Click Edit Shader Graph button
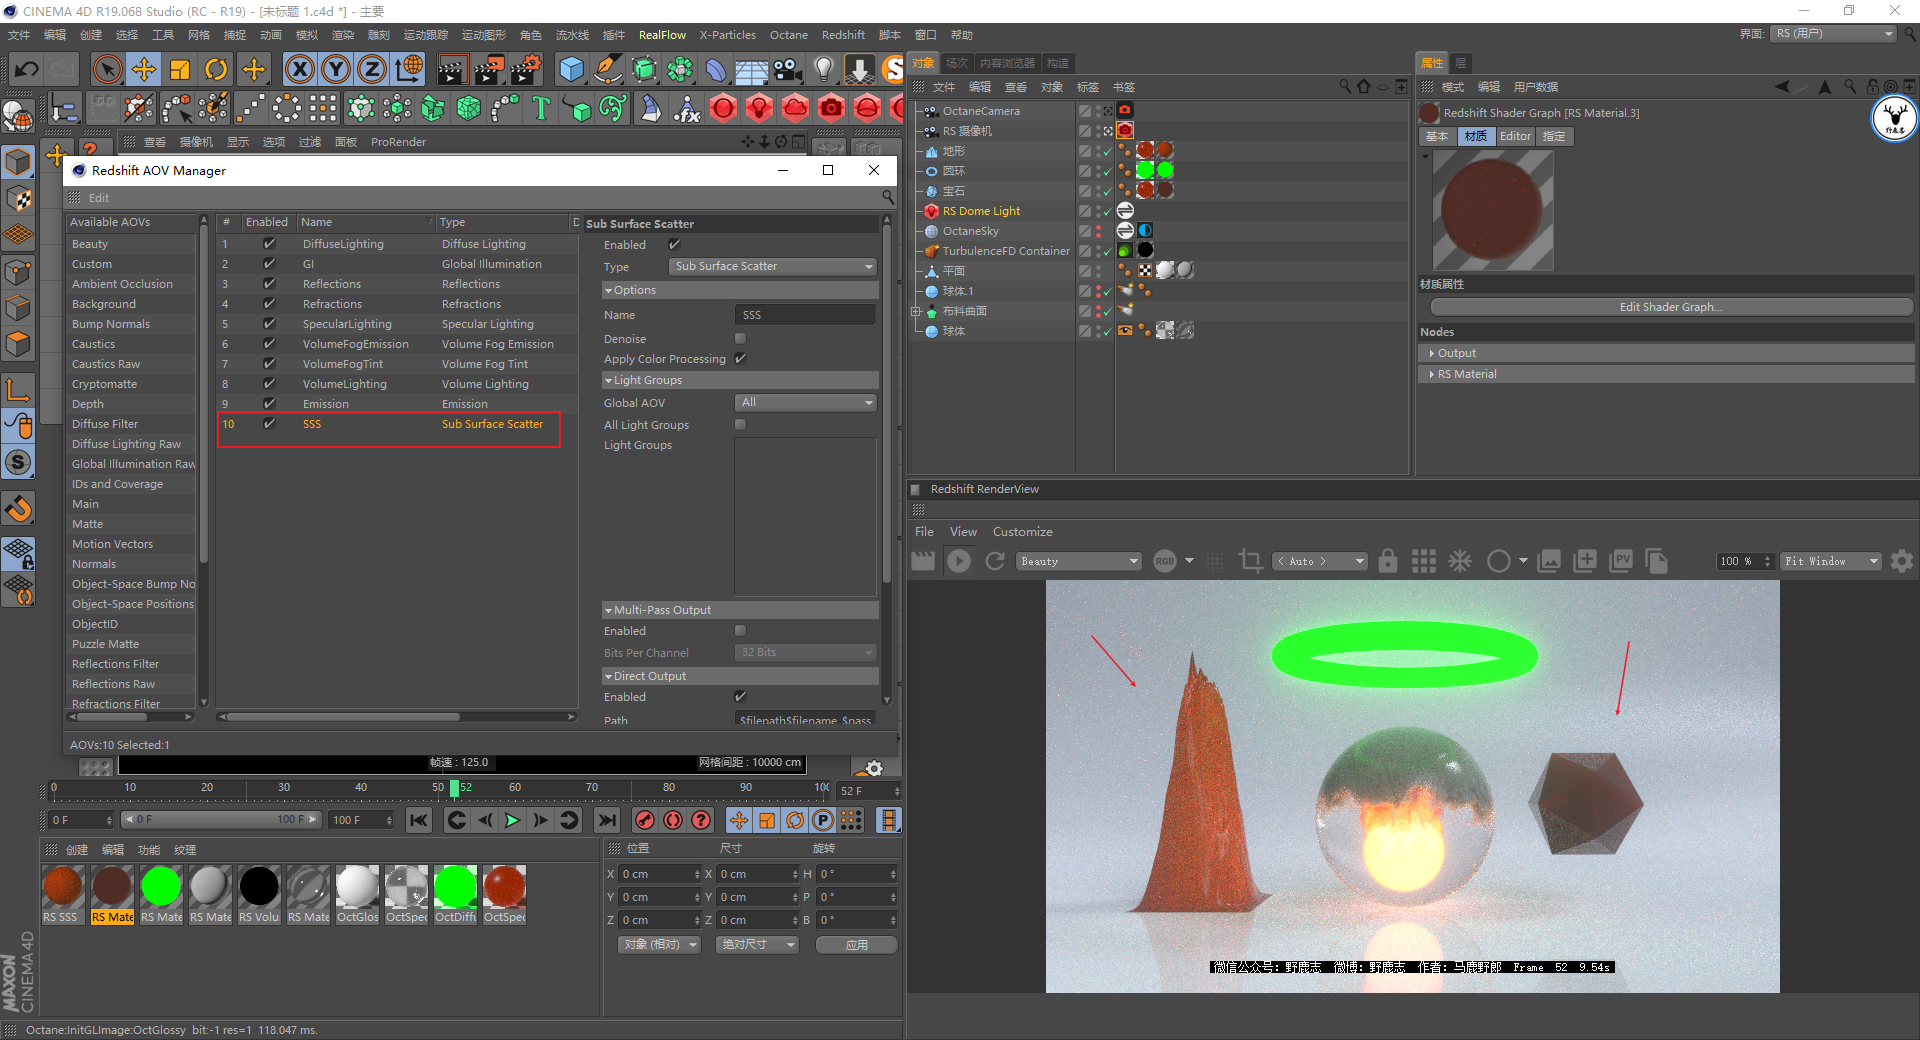 [1670, 307]
